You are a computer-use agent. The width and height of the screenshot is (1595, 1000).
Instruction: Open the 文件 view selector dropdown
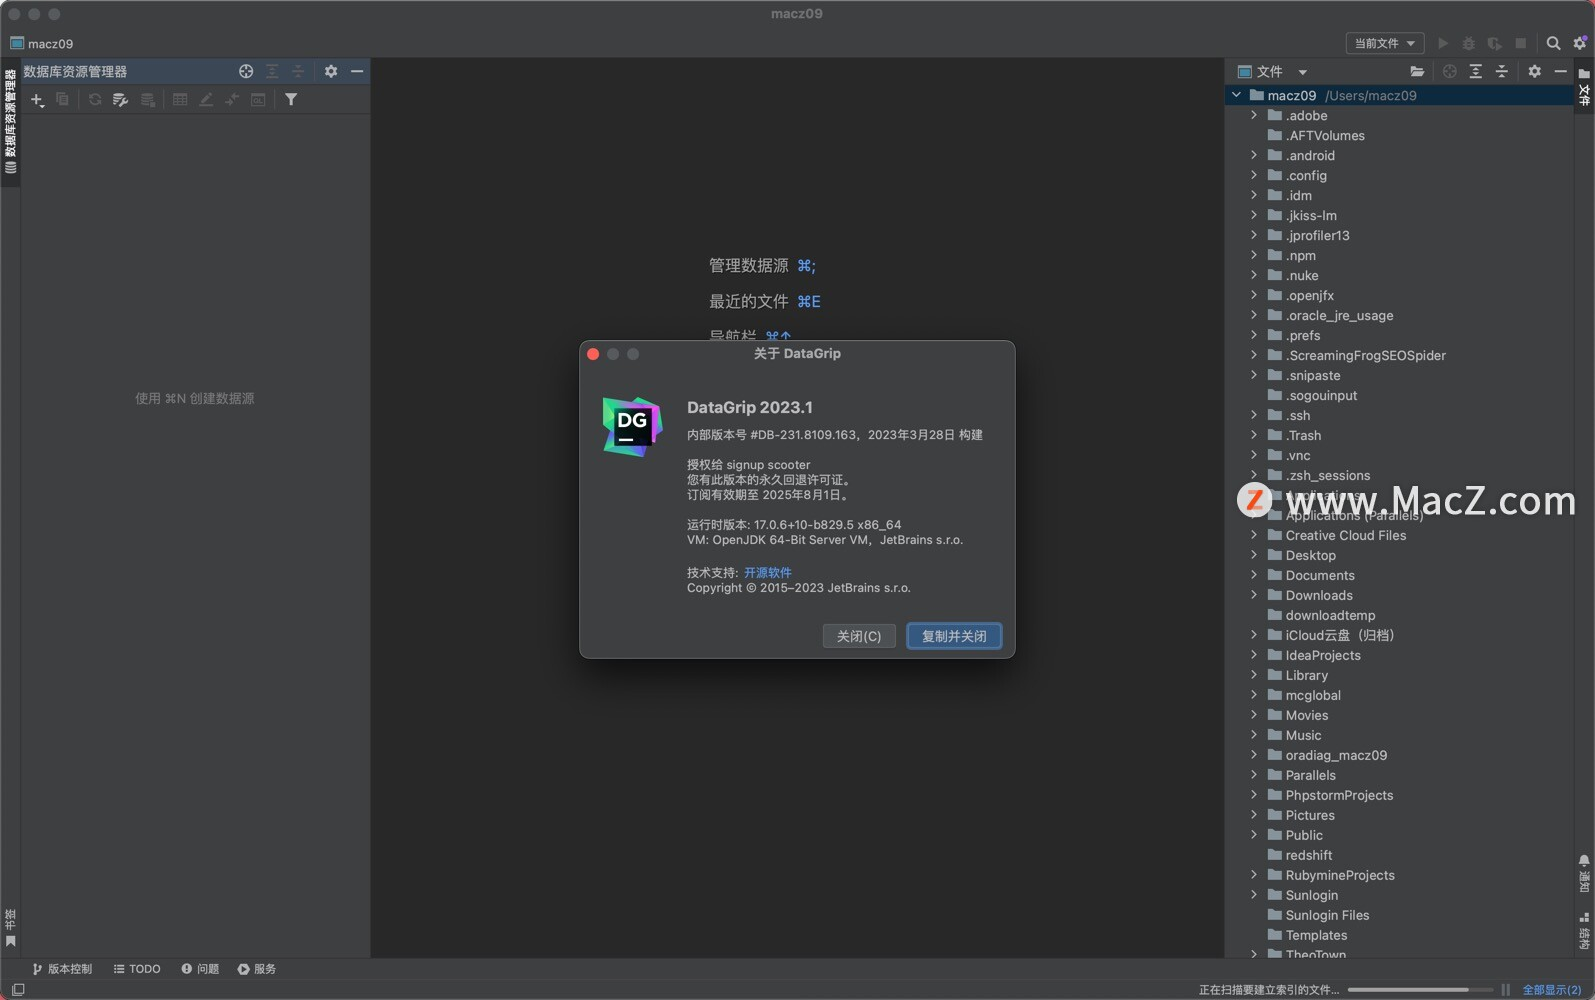[x=1272, y=71]
